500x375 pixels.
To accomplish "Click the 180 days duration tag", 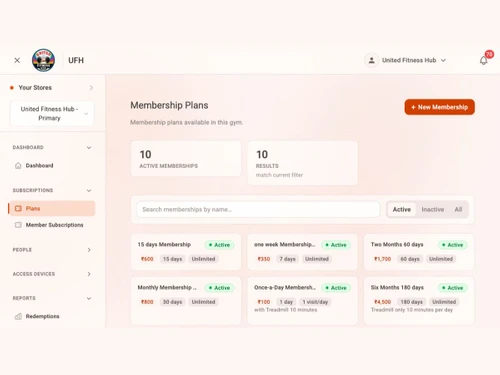I will 412,302.
